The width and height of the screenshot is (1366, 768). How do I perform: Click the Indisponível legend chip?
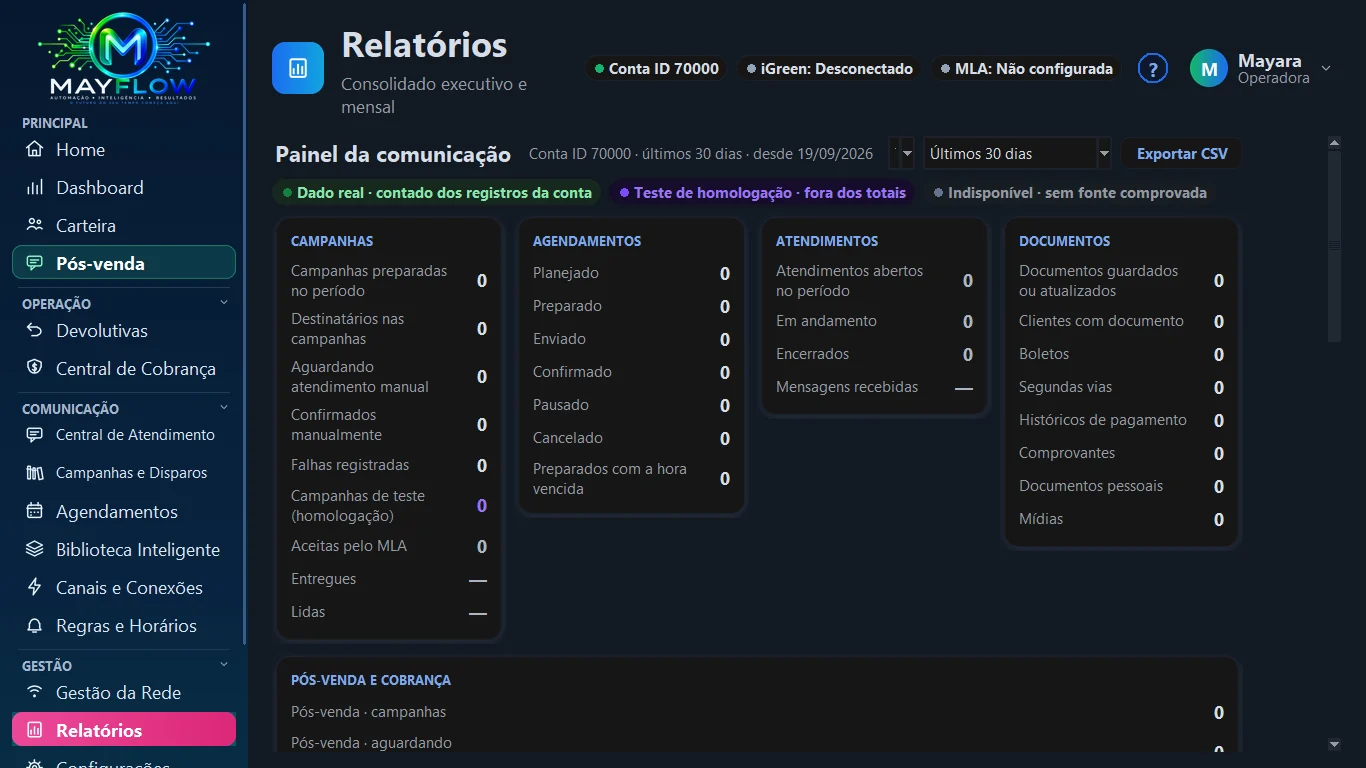click(x=1069, y=193)
